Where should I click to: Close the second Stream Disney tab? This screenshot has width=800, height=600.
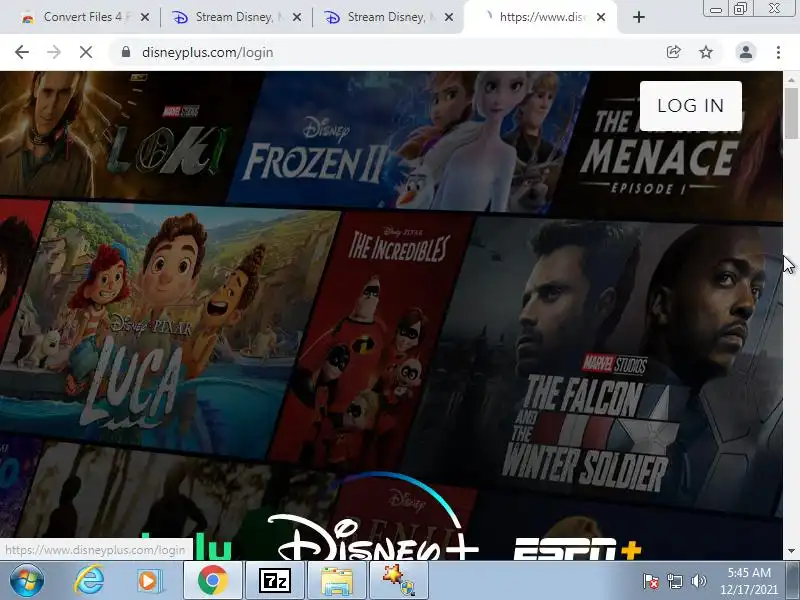(448, 17)
